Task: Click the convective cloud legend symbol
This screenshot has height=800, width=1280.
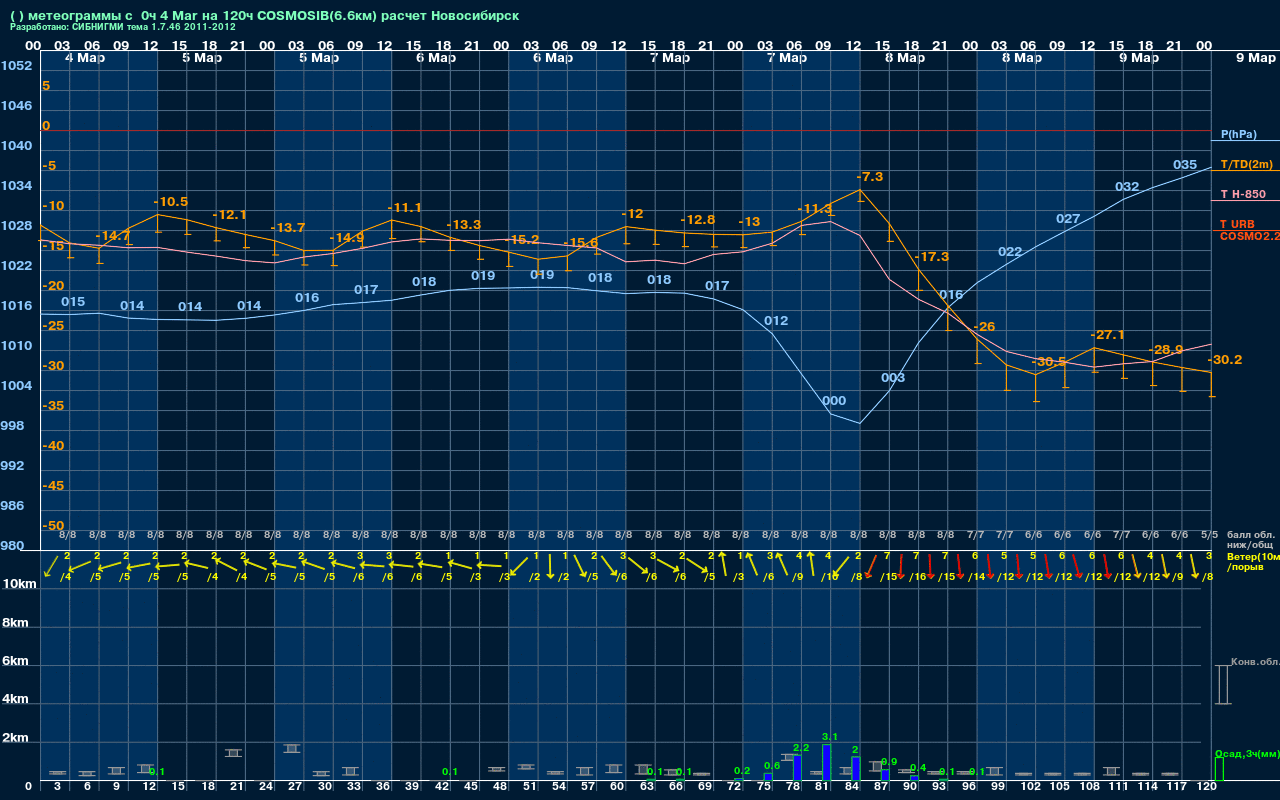Action: (1222, 685)
